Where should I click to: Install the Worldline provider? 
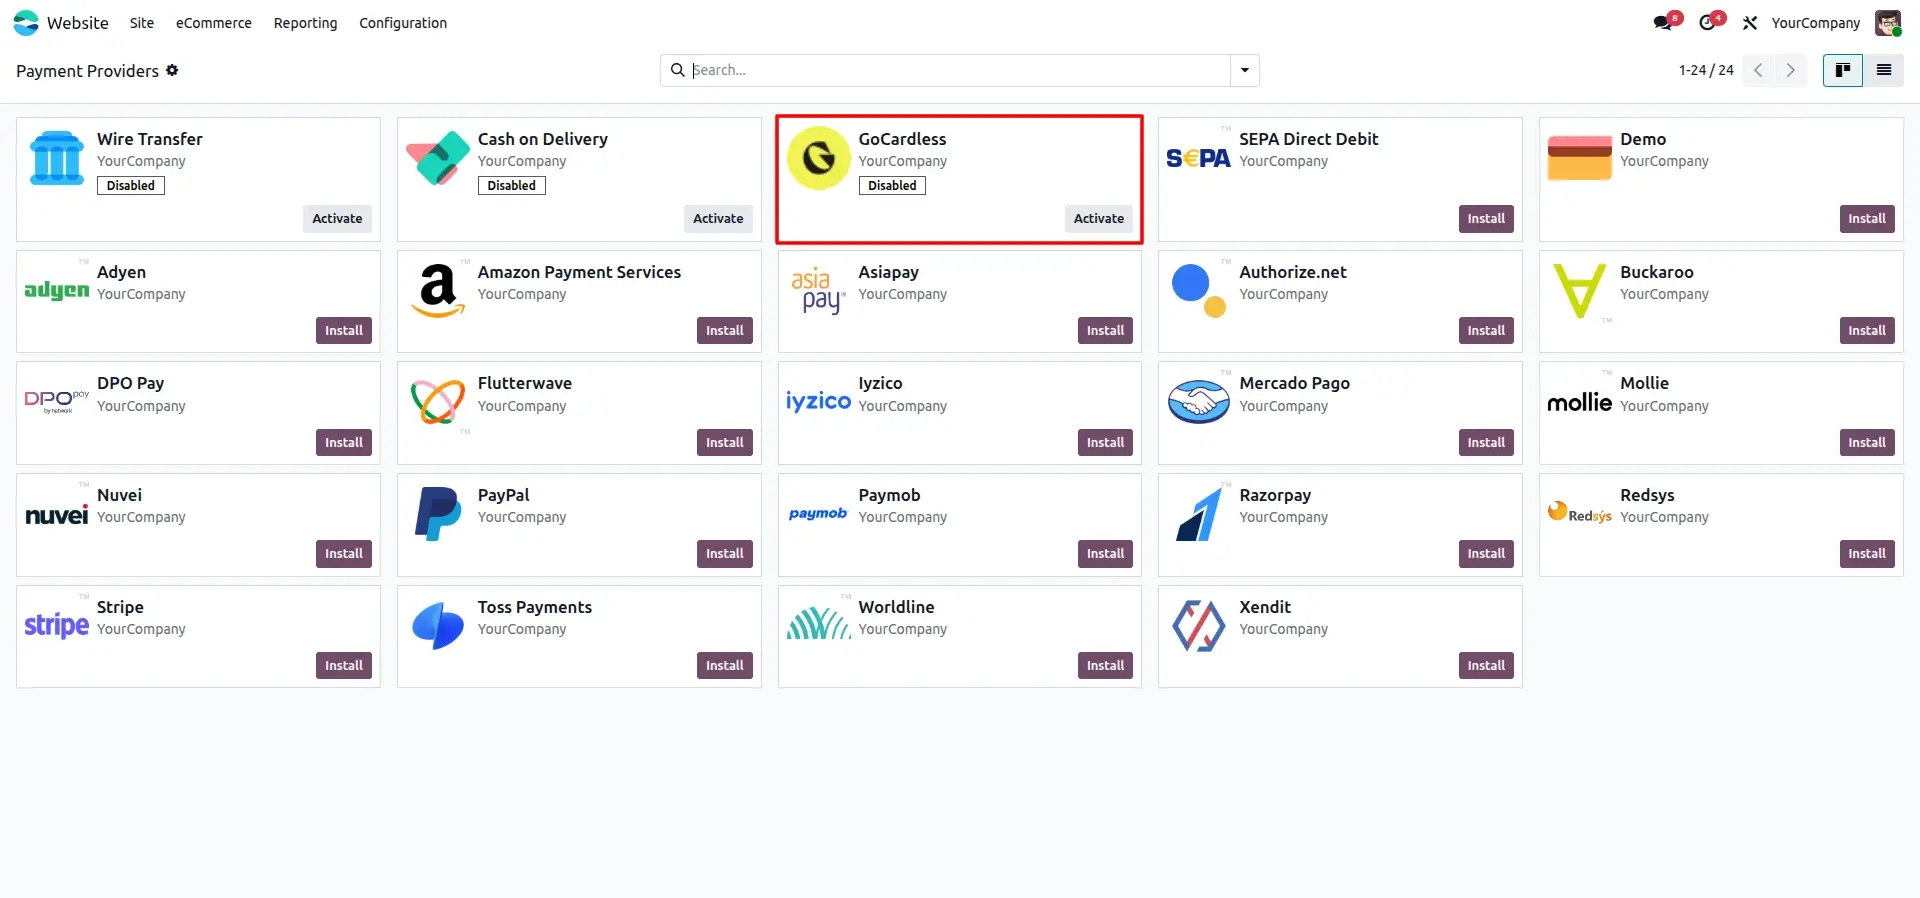1106,666
